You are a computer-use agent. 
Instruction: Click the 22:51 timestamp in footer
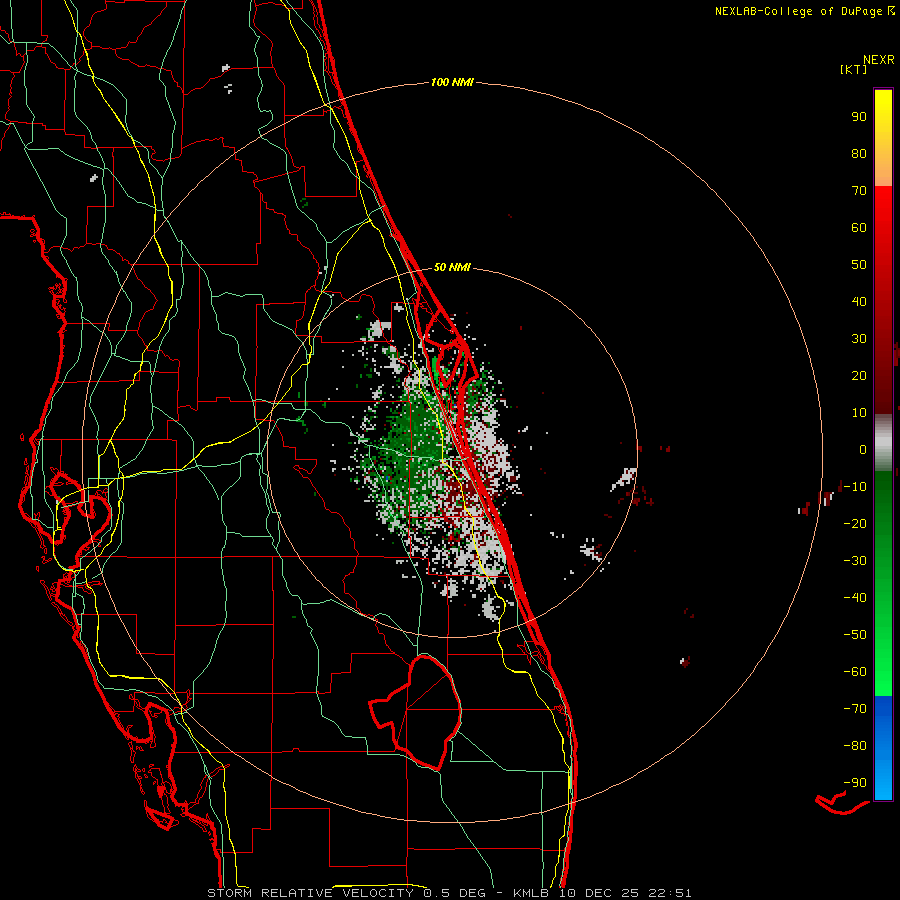(670, 893)
